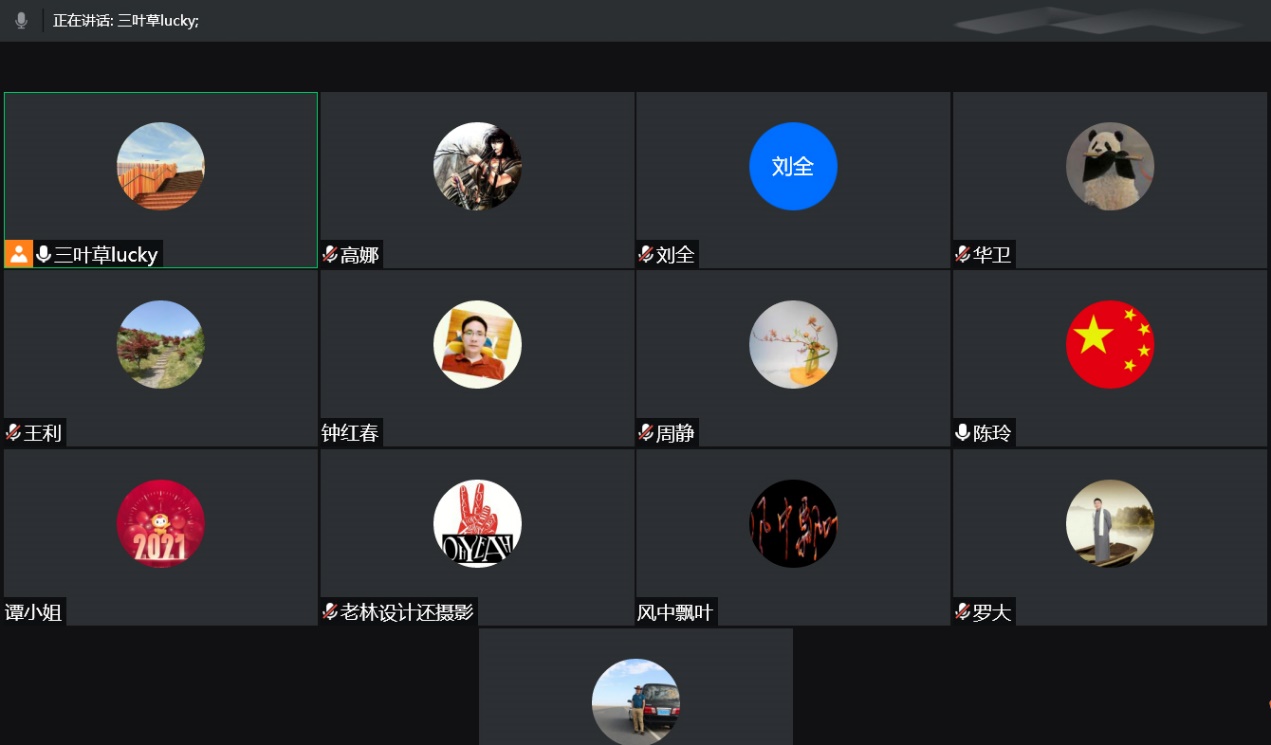1271x745 pixels.
Task: Select the blue 刘全 initials avatar
Action: click(x=793, y=166)
